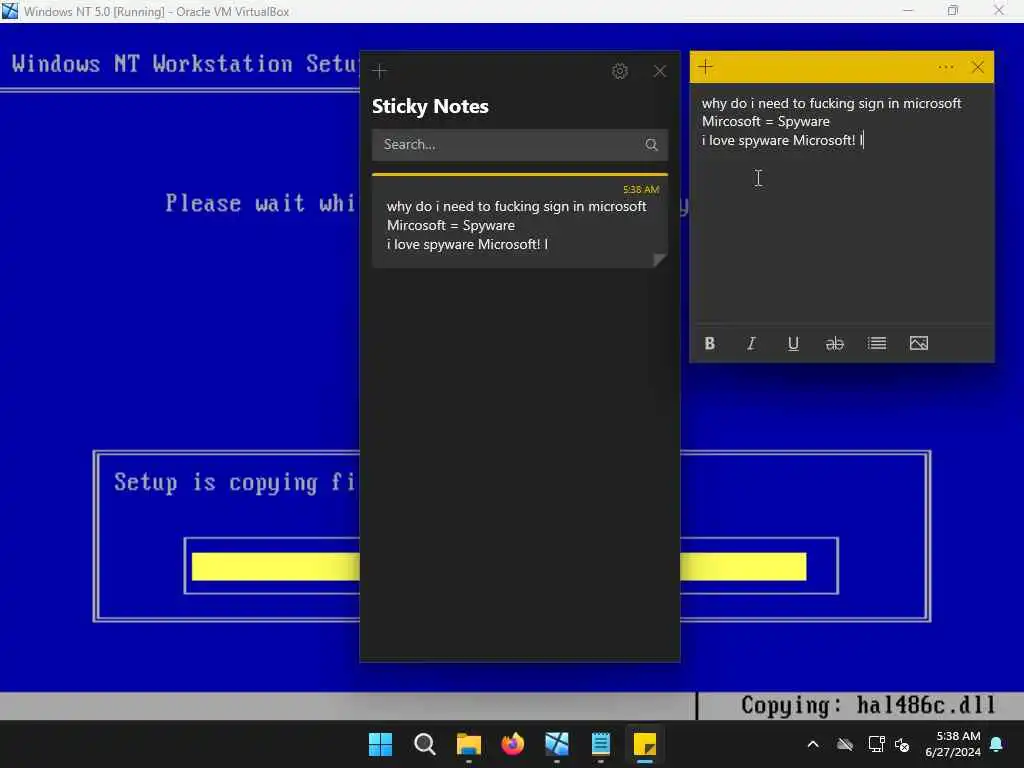Click "i love spyware Microsoft!" in the note card
This screenshot has width=1024, height=768.
pyautogui.click(x=463, y=244)
